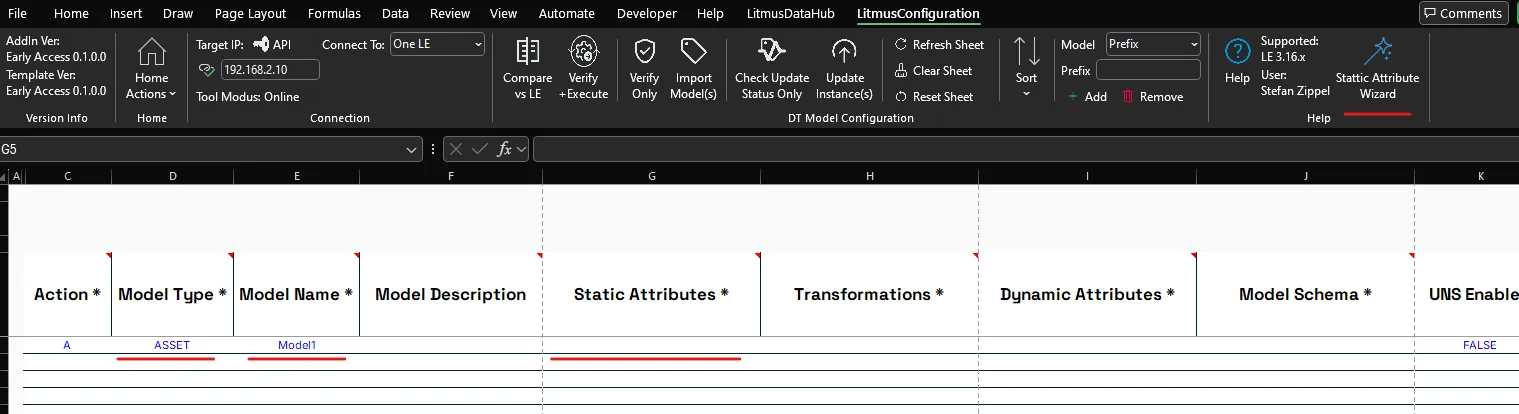Click the Verify Only shield icon
Viewport: 1519px width, 414px height.
pos(645,52)
